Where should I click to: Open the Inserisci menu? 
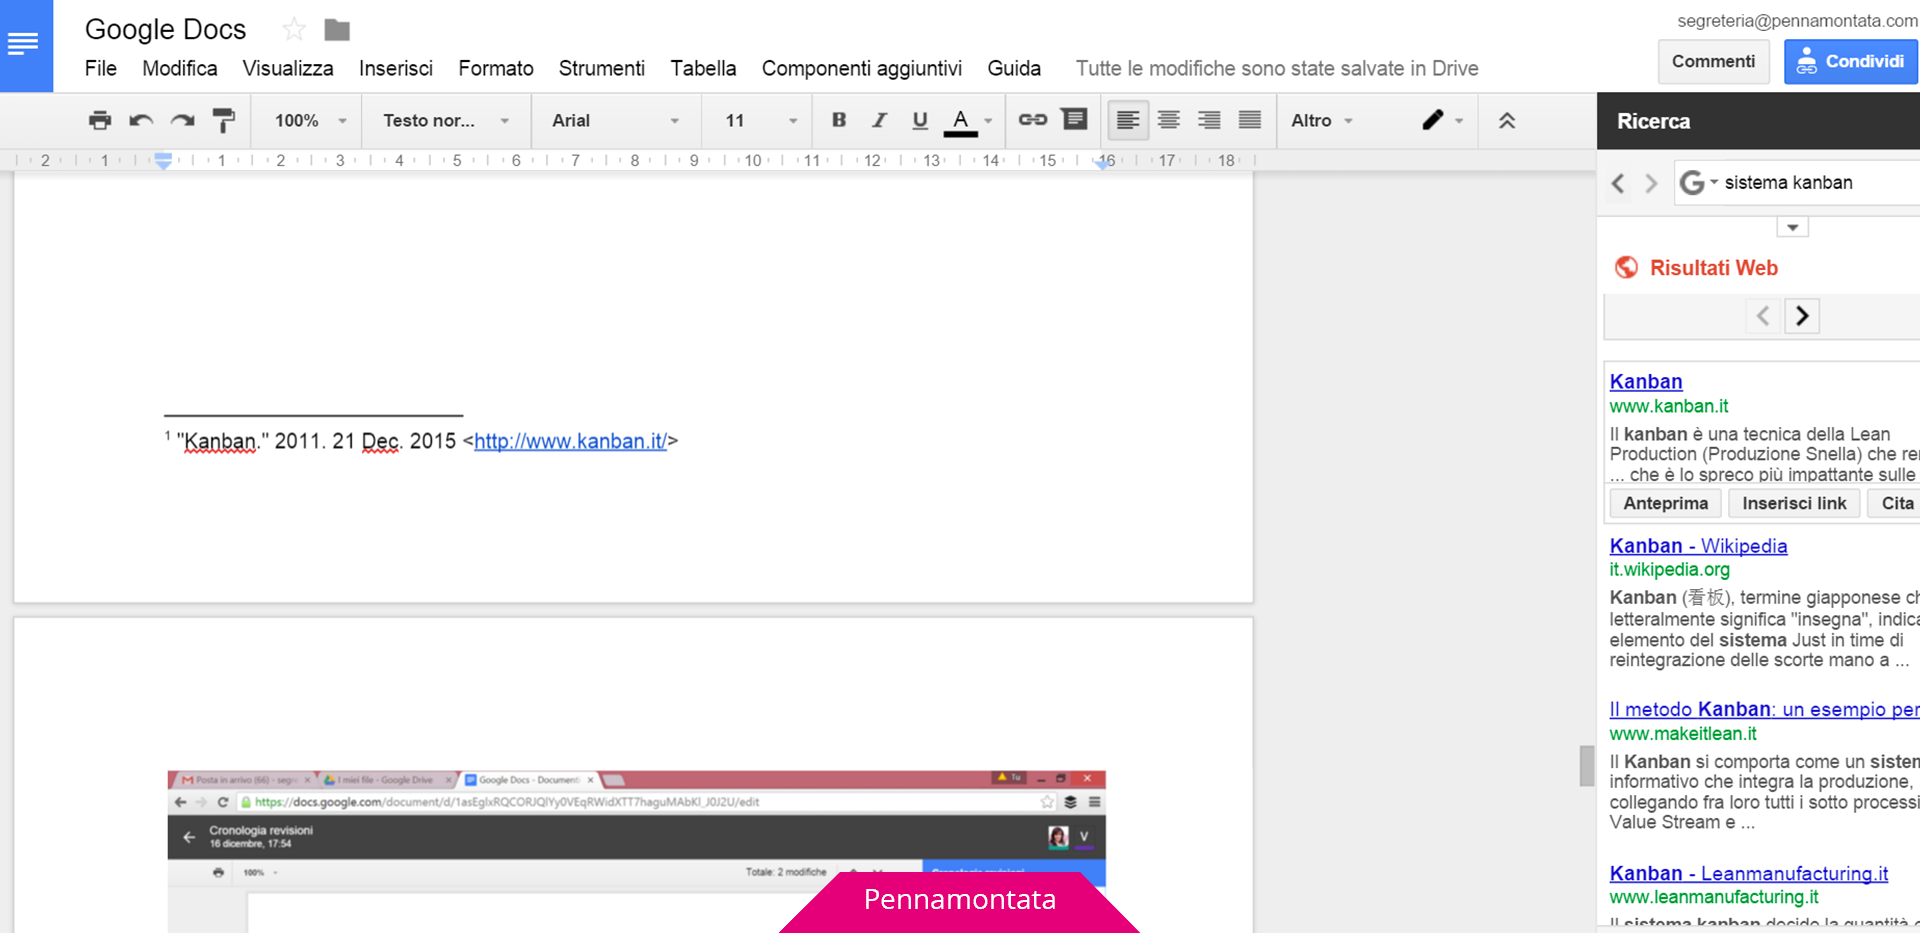click(395, 68)
